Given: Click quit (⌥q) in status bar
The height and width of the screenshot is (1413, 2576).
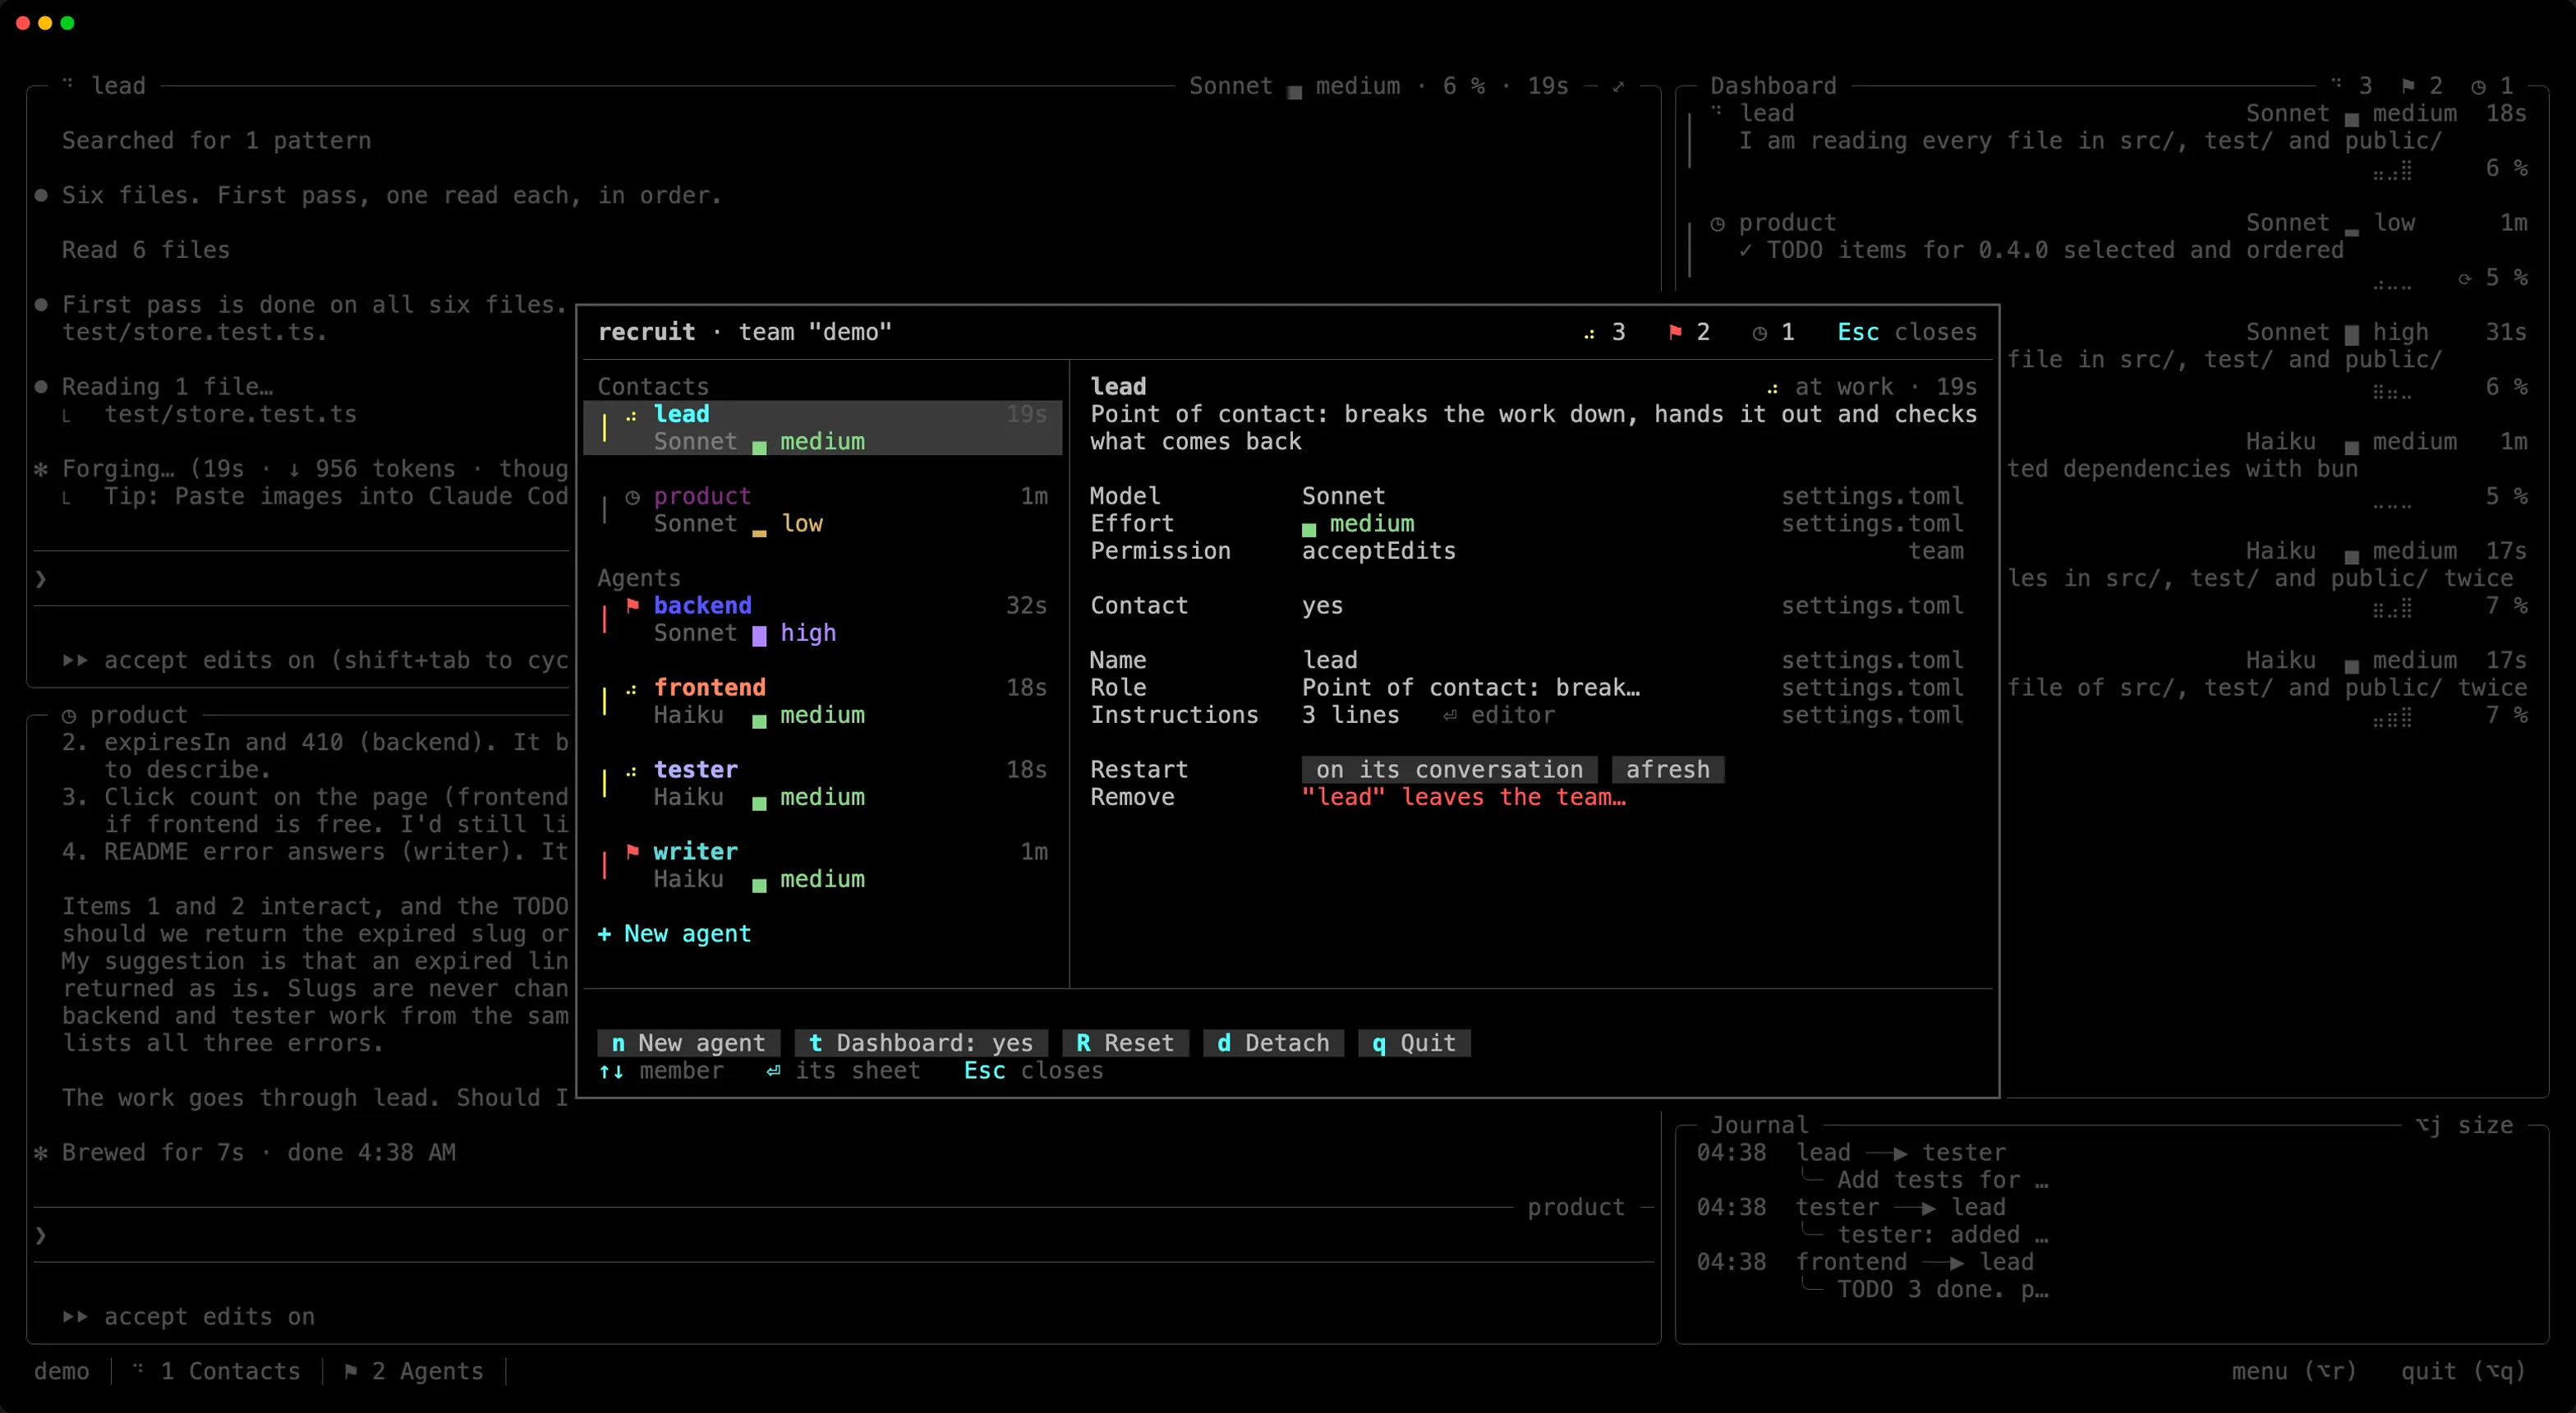Looking at the screenshot, I should 2463,1371.
